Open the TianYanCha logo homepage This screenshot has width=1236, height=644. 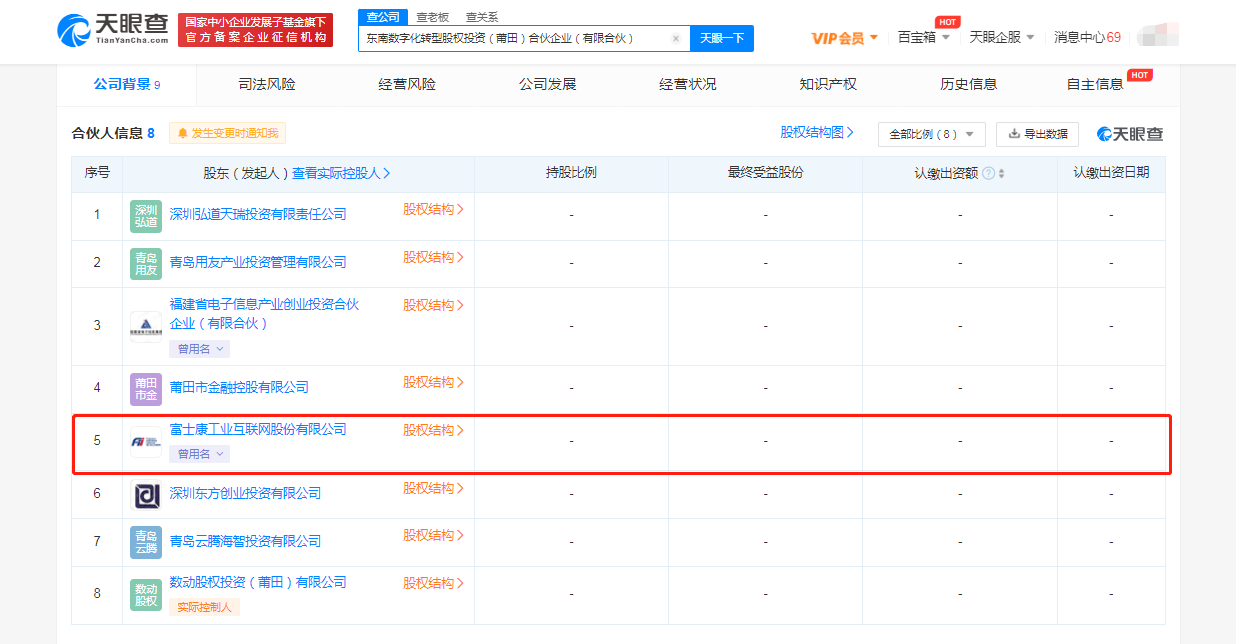[x=112, y=30]
